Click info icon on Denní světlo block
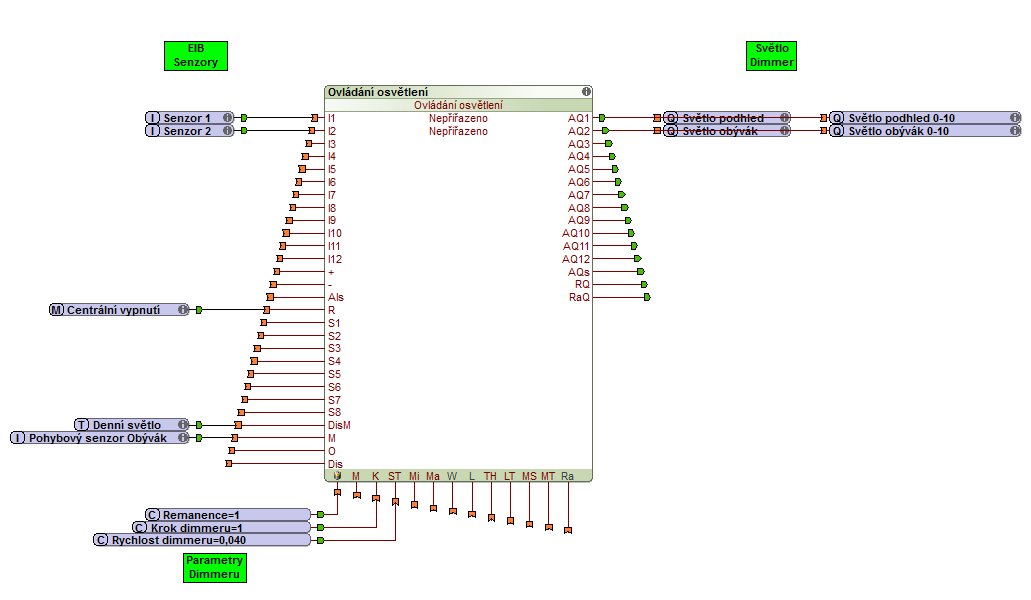 coord(183,425)
